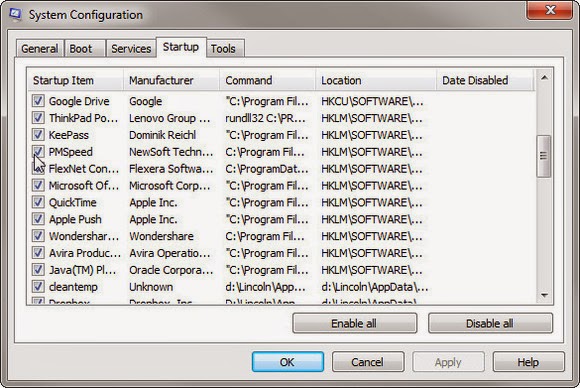
Task: Click the Unknown manufacturer cell
Action: pyautogui.click(x=151, y=287)
